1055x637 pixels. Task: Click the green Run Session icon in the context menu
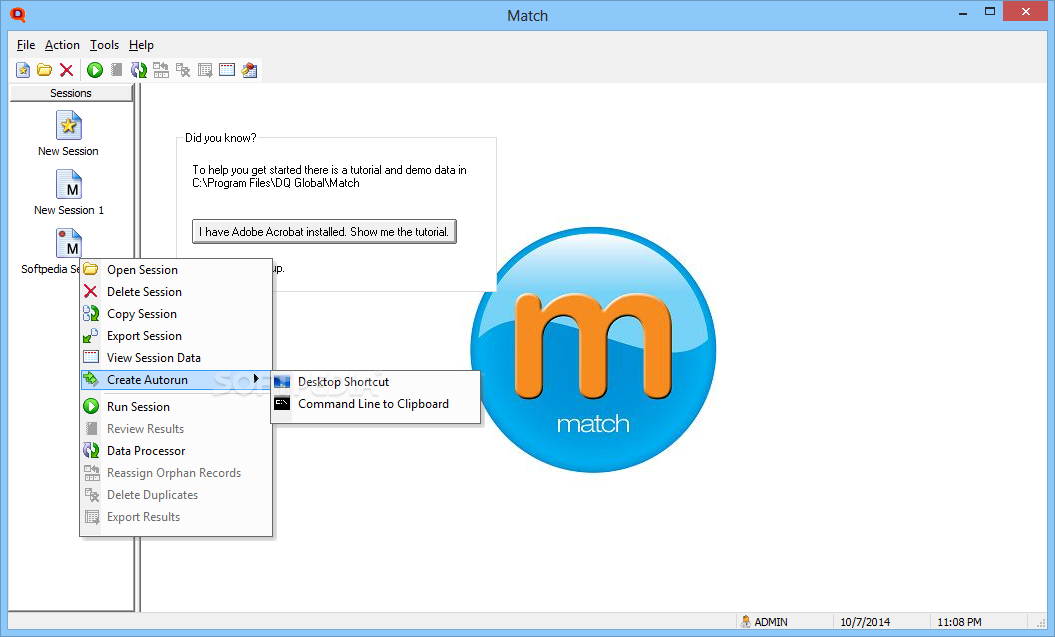point(91,406)
